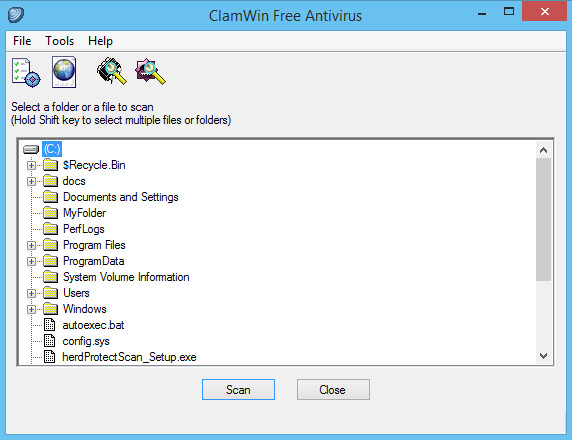Select the herdProtectScan_Setup.exe label
Viewport: 572px width, 440px height.
[x=130, y=357]
